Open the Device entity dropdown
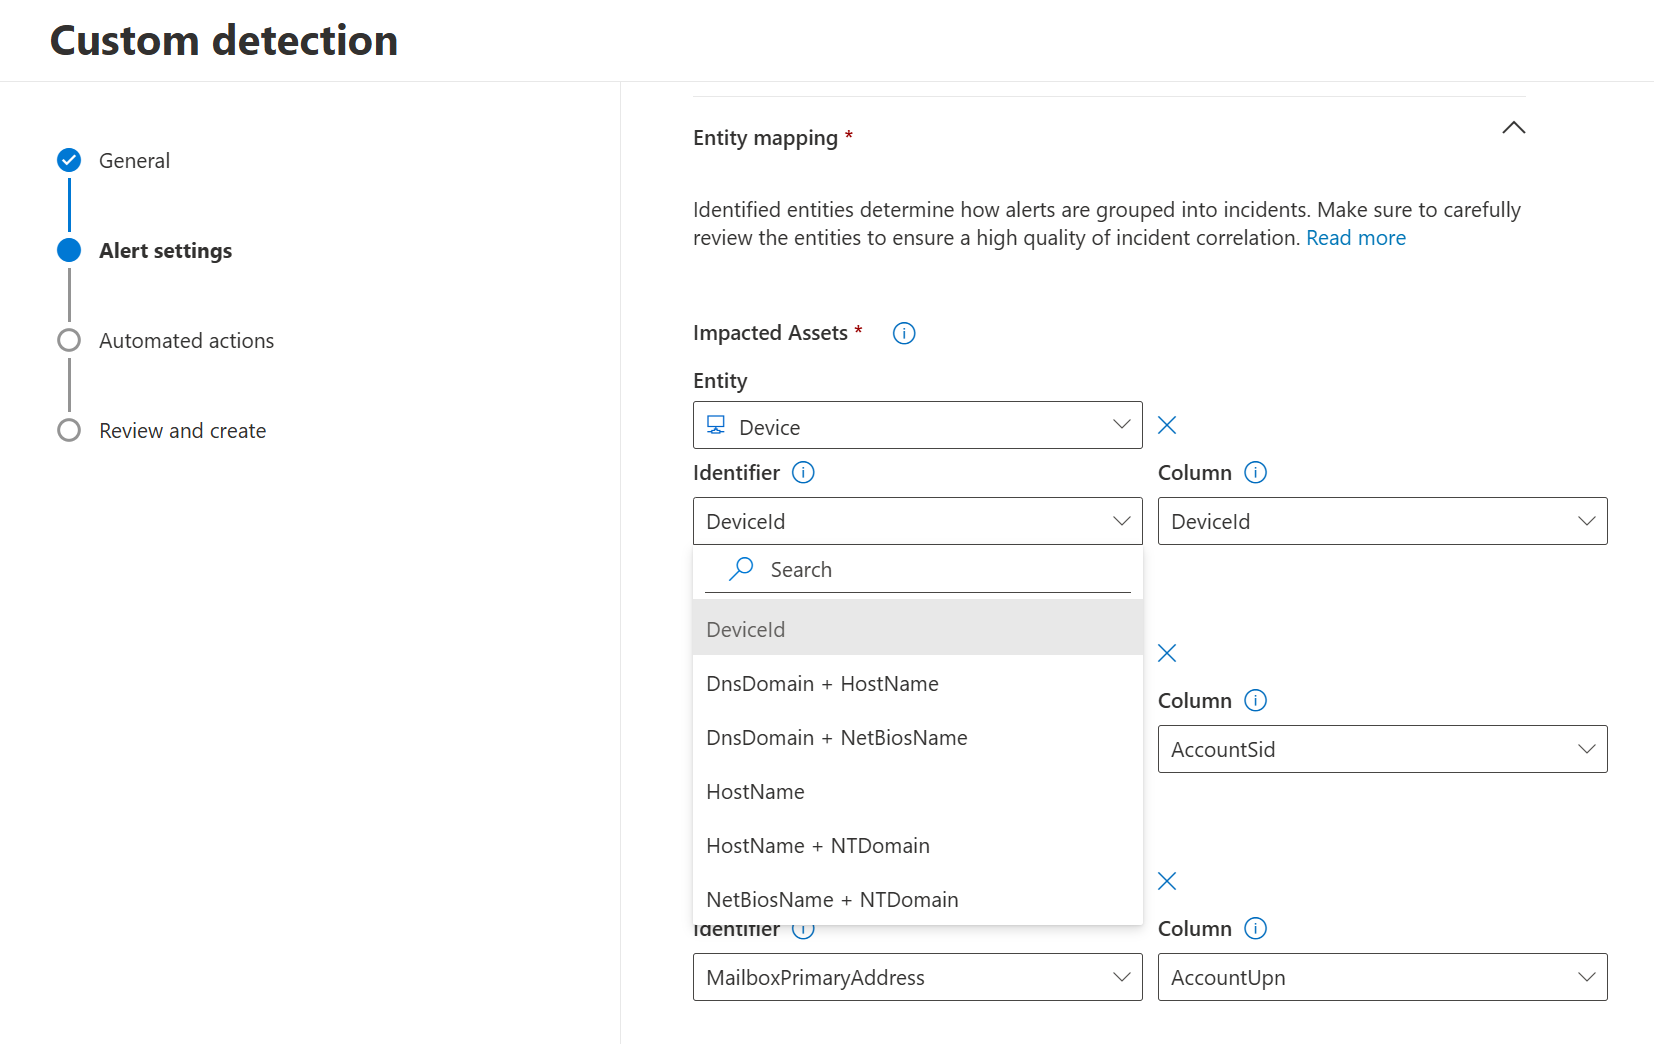 [917, 426]
